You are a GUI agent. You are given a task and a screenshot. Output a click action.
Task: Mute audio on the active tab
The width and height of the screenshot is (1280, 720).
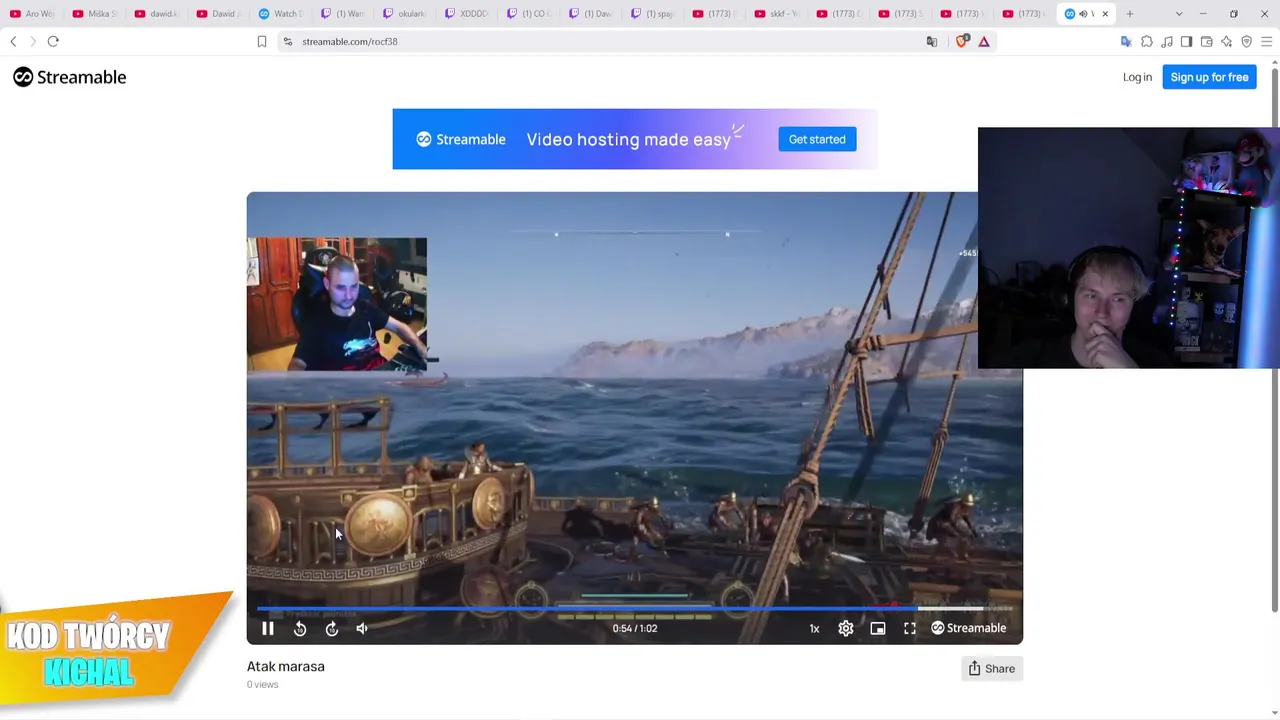tap(1083, 14)
